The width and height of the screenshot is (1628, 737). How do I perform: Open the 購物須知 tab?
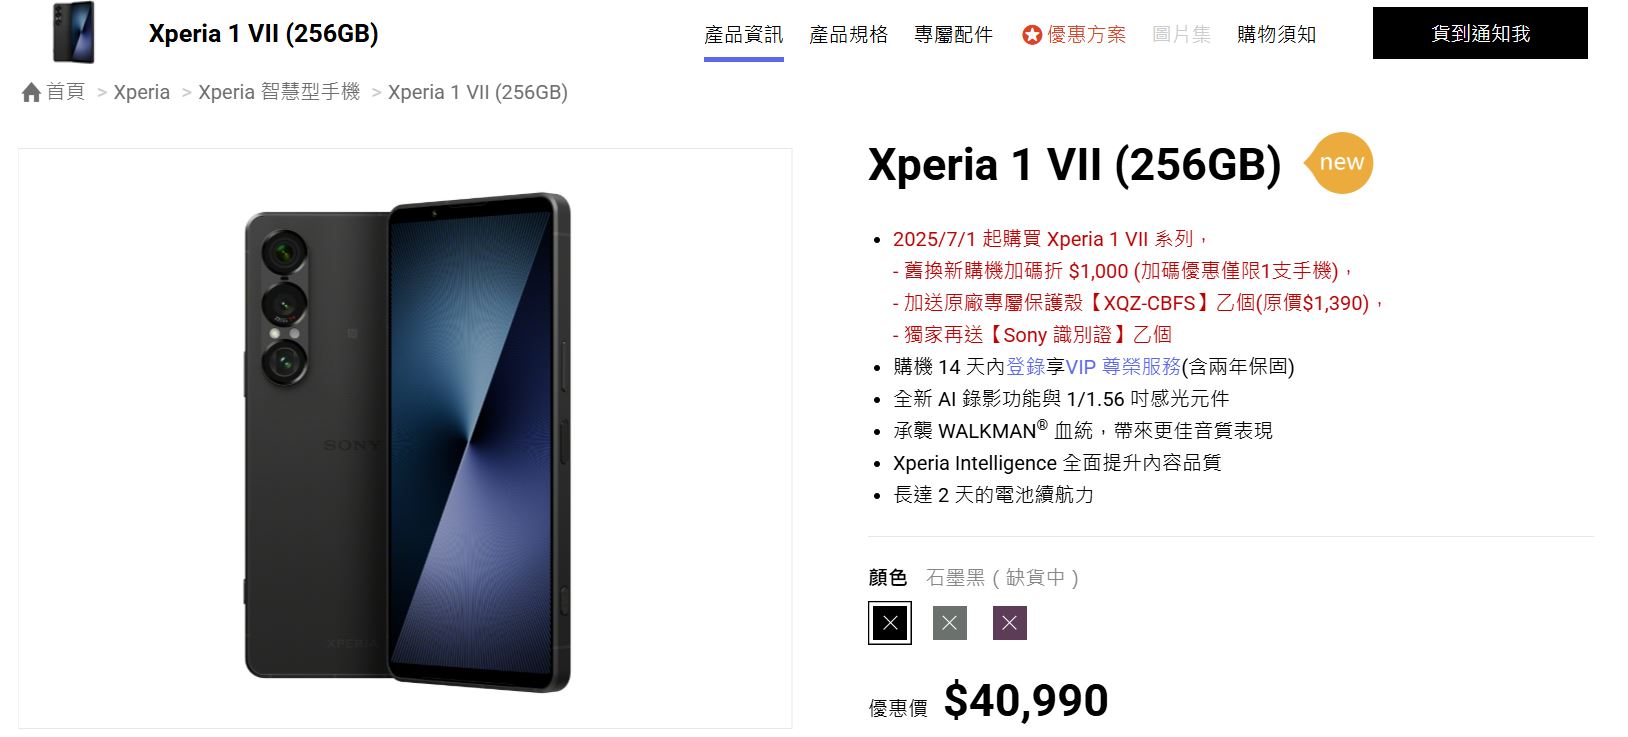pos(1277,35)
